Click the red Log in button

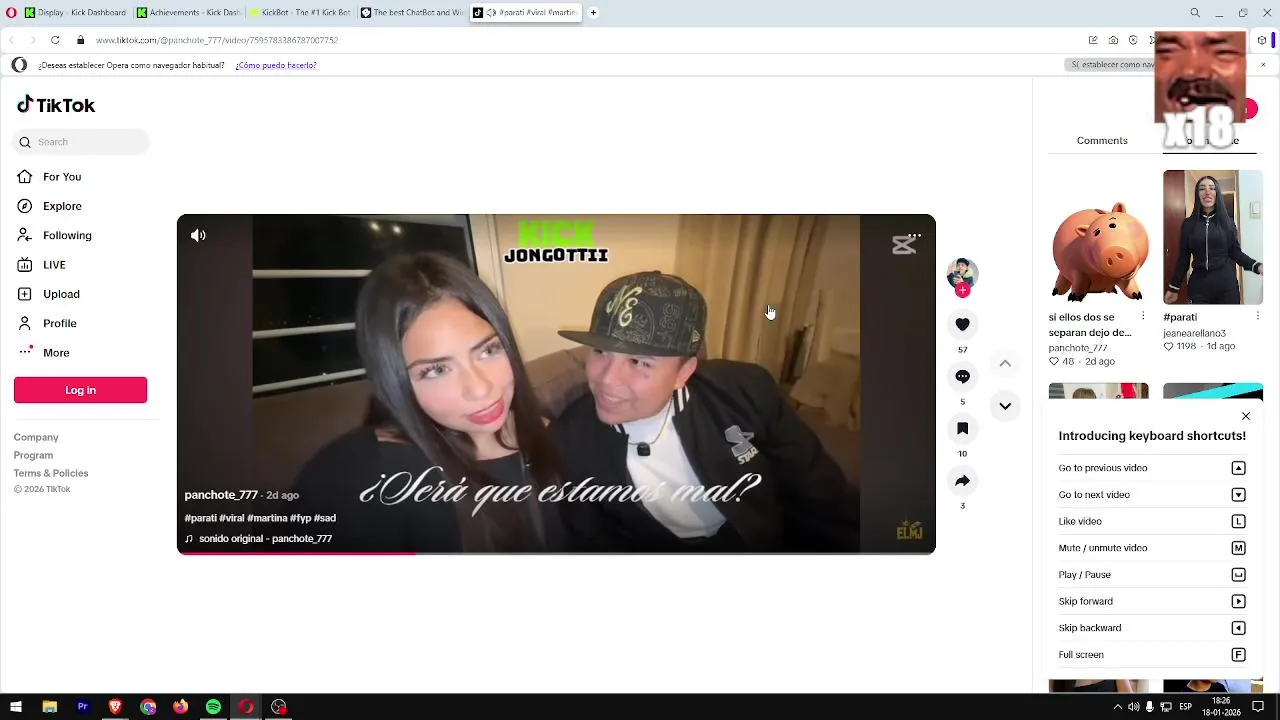[x=80, y=390]
